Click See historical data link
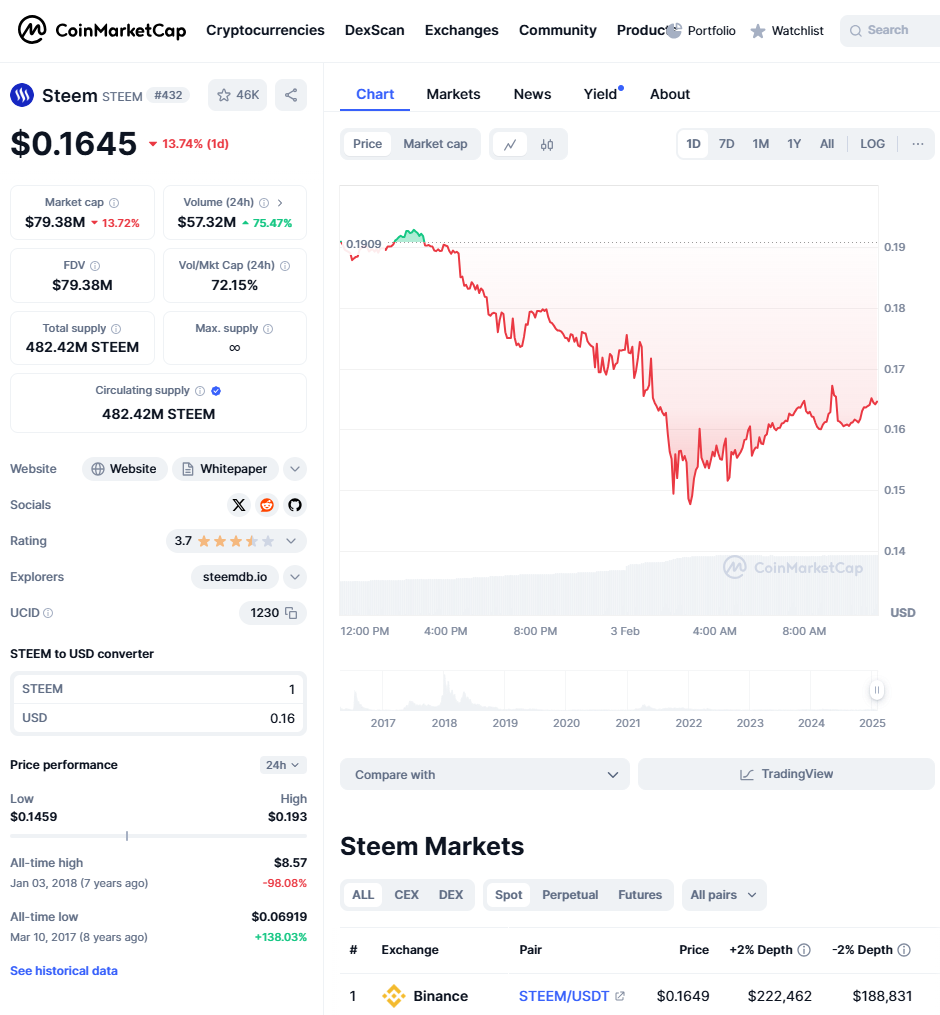This screenshot has height=1015, width=940. (64, 971)
